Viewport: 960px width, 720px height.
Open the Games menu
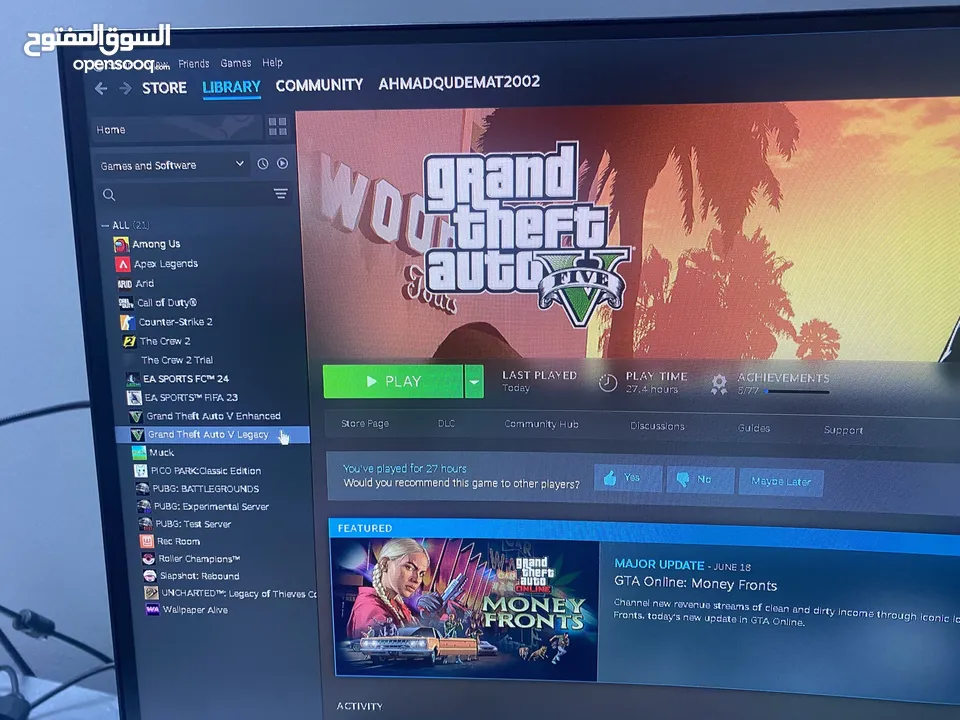pos(236,63)
